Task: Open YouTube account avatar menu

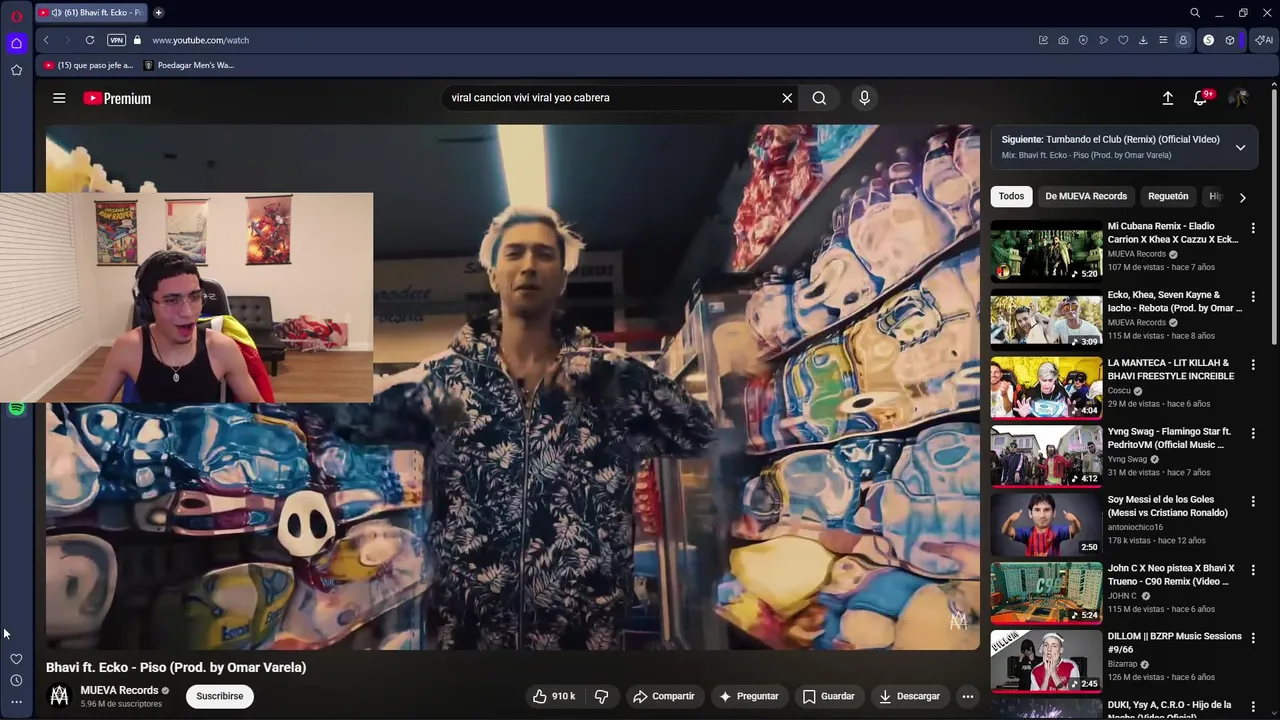Action: point(1238,98)
